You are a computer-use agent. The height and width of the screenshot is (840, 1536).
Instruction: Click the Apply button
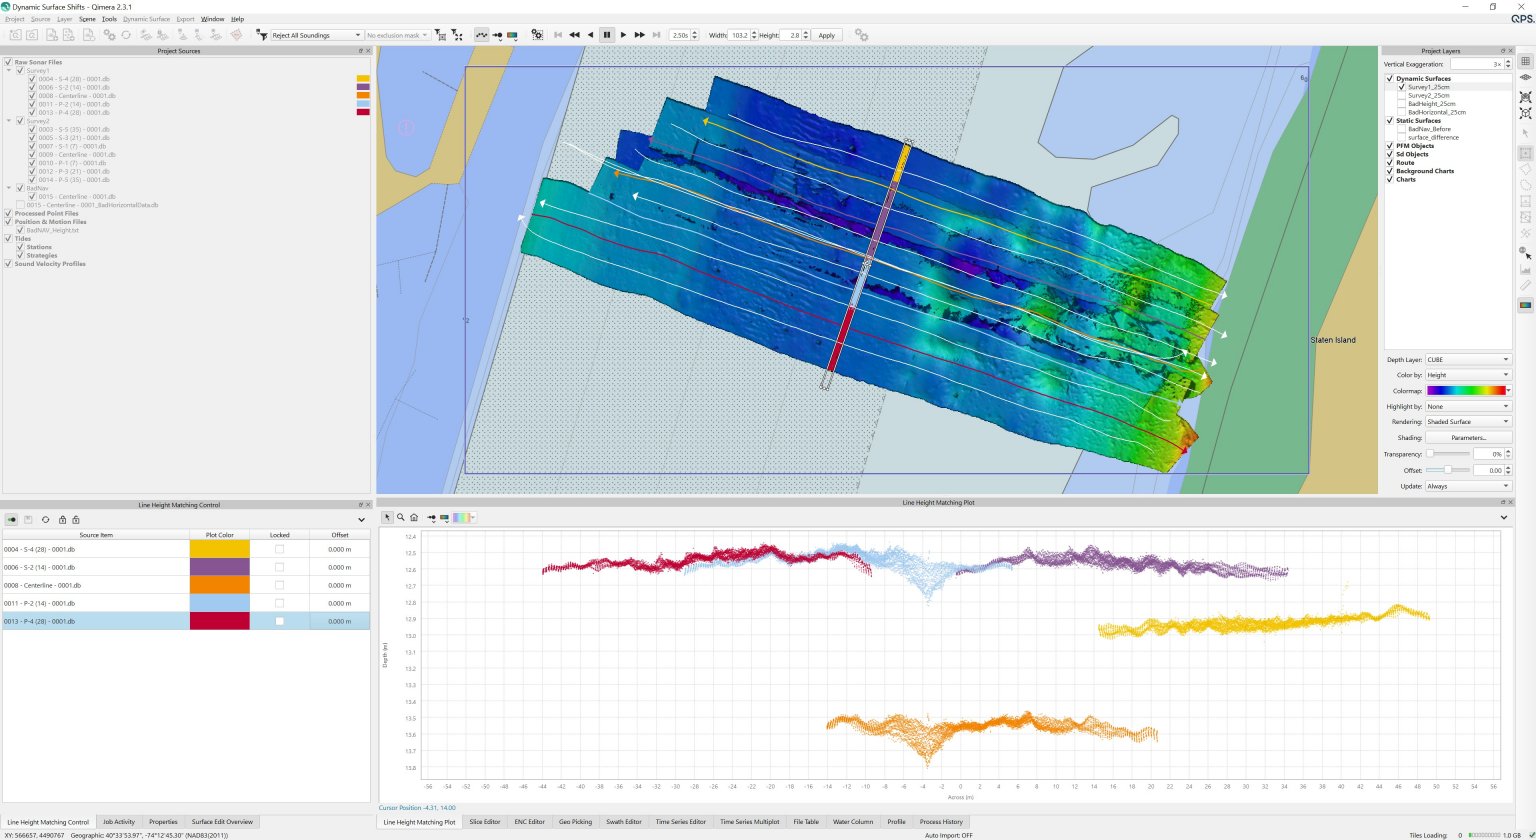coord(826,35)
